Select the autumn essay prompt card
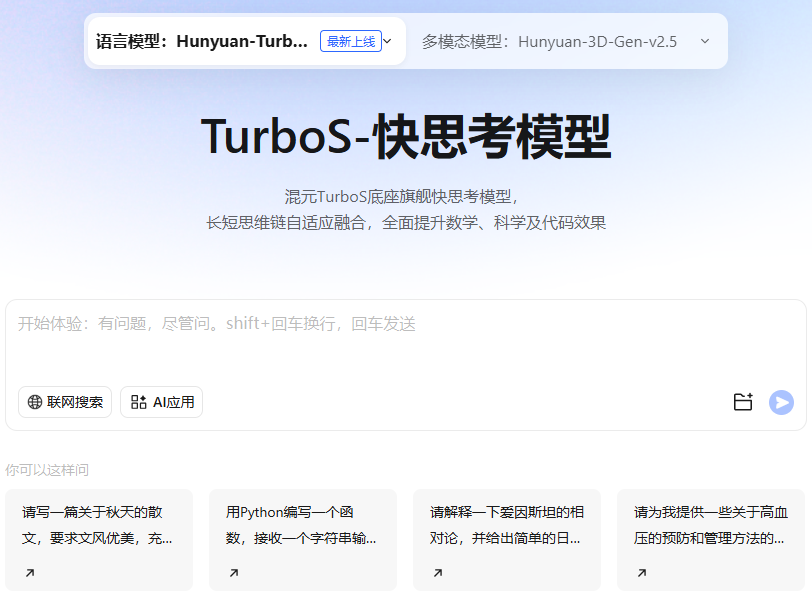 point(99,540)
